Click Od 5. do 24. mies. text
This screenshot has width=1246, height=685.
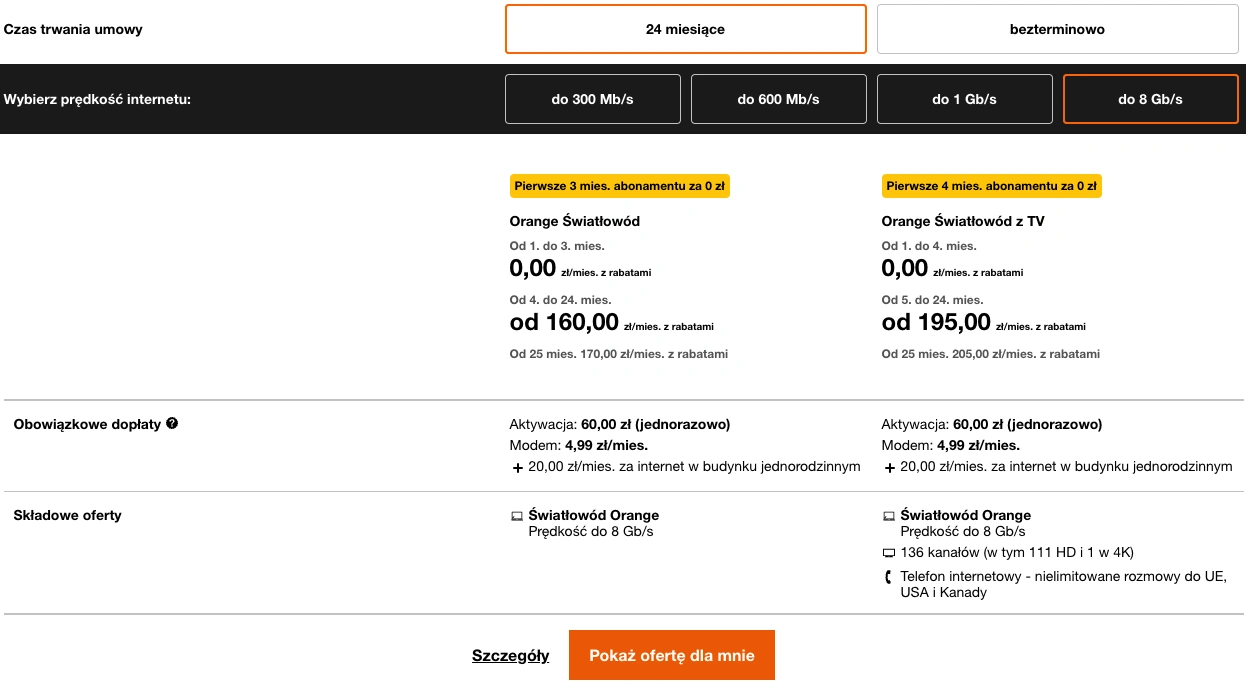coord(933,300)
